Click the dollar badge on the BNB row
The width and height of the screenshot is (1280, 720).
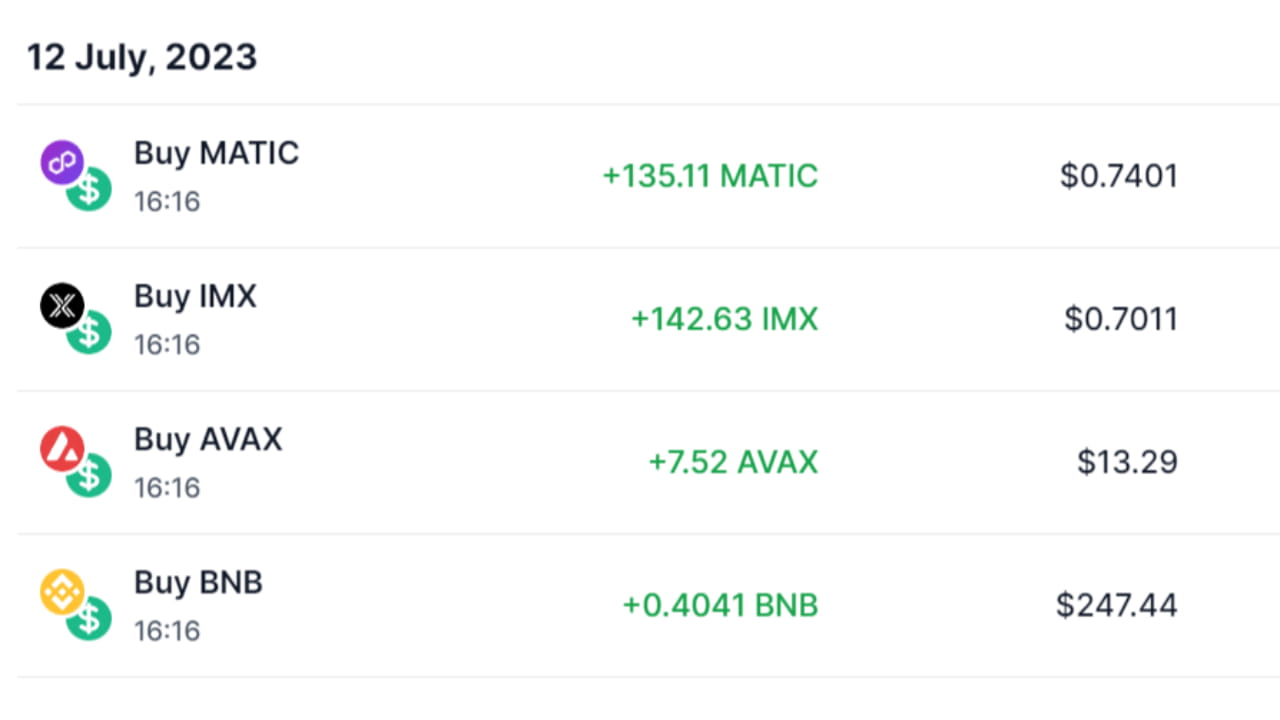tap(89, 617)
